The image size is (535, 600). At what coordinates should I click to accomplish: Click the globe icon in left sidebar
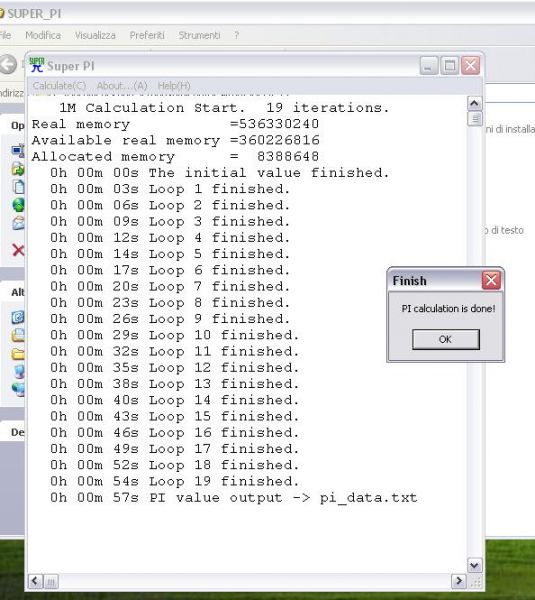pos(18,205)
